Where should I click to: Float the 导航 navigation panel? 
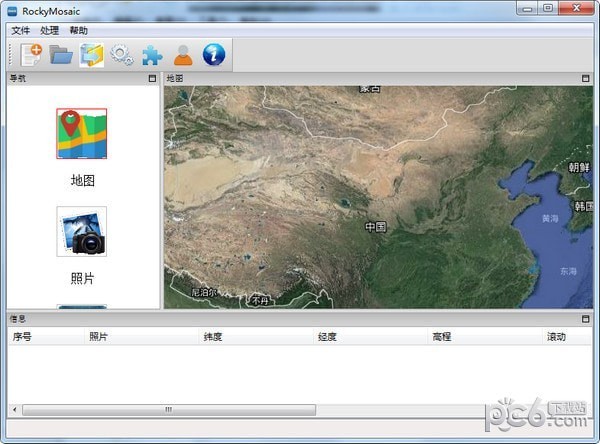pyautogui.click(x=152, y=78)
